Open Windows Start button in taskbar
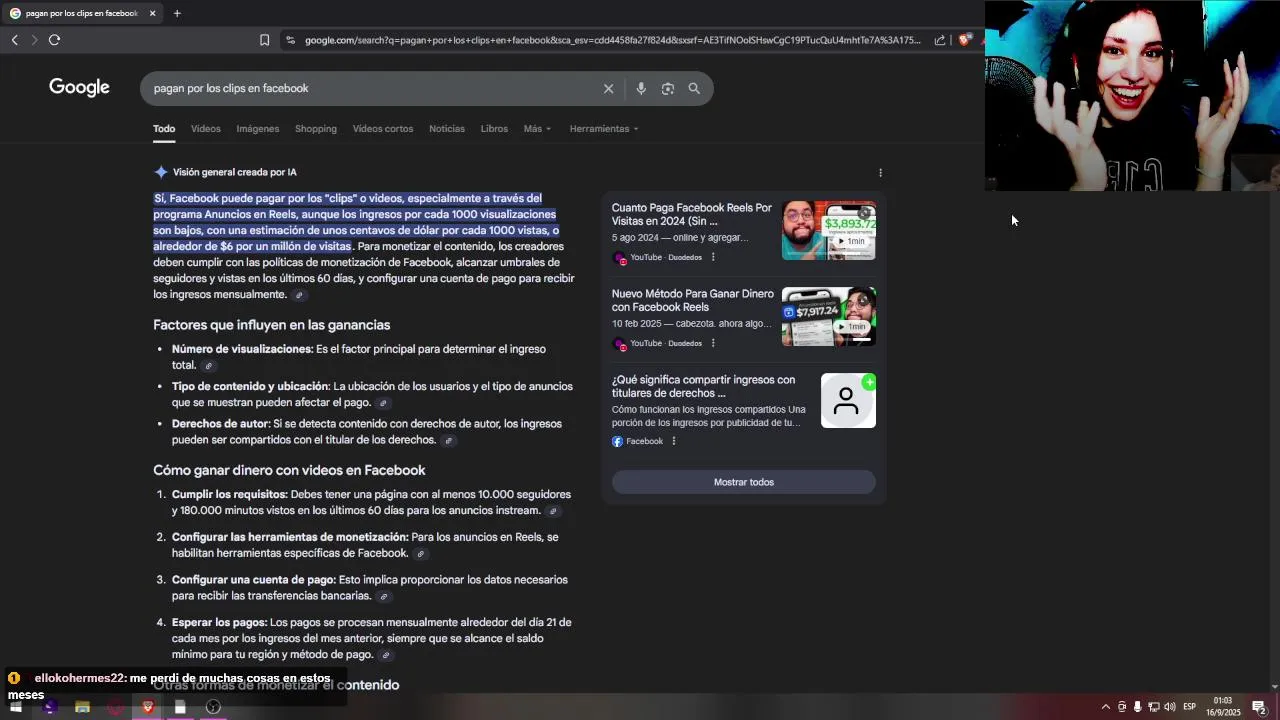Image resolution: width=1280 pixels, height=720 pixels. [16, 707]
